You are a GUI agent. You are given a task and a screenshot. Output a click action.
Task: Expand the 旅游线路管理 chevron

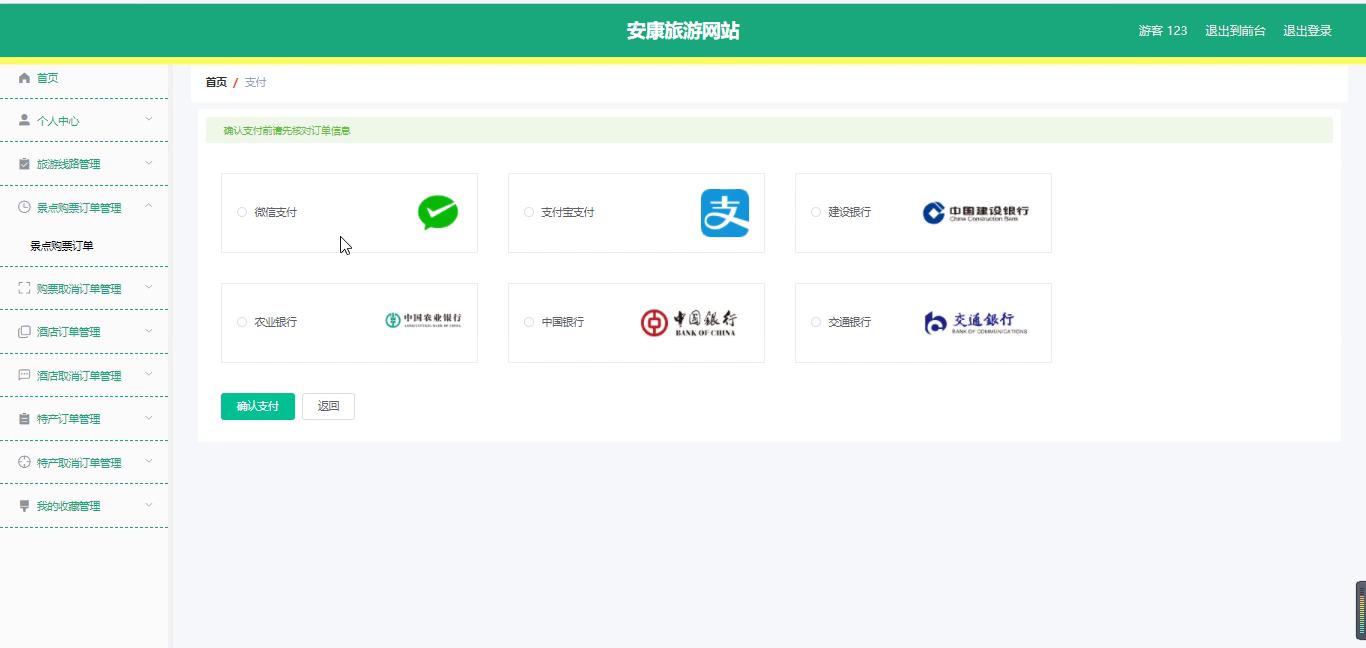point(149,163)
